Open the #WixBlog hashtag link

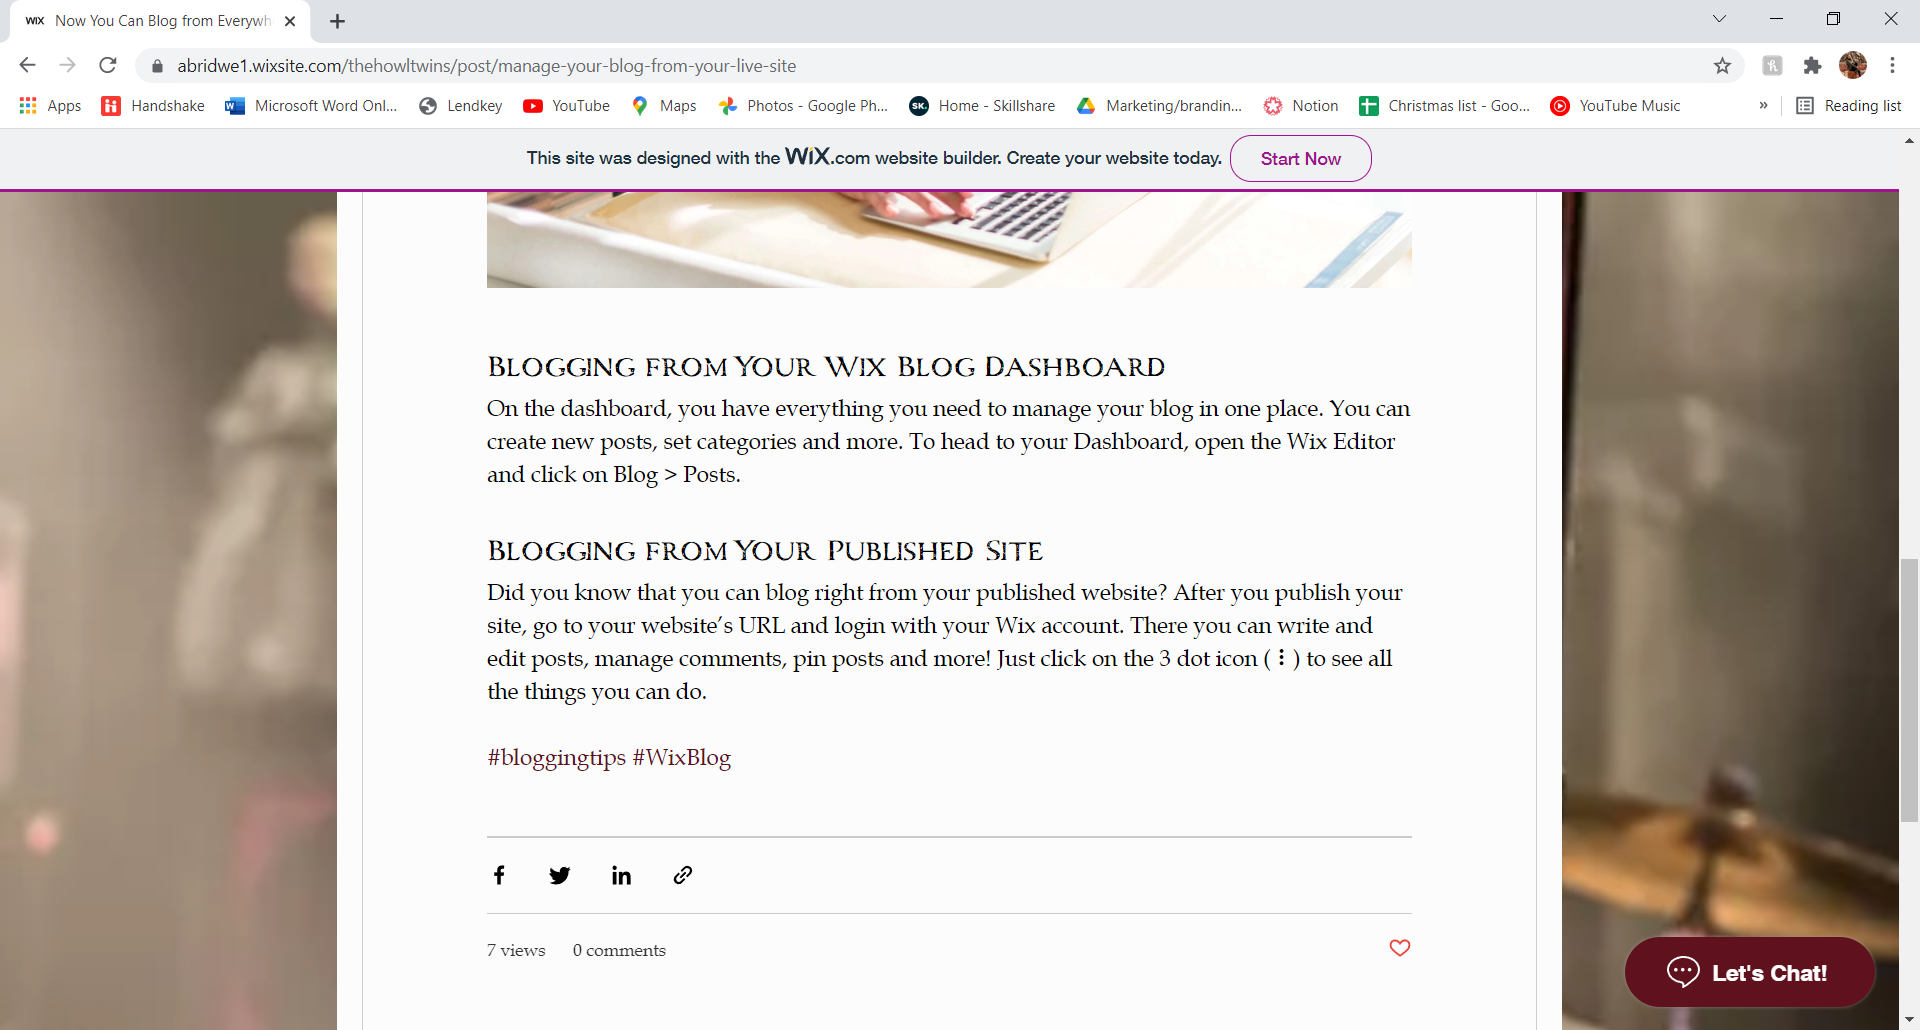681,758
